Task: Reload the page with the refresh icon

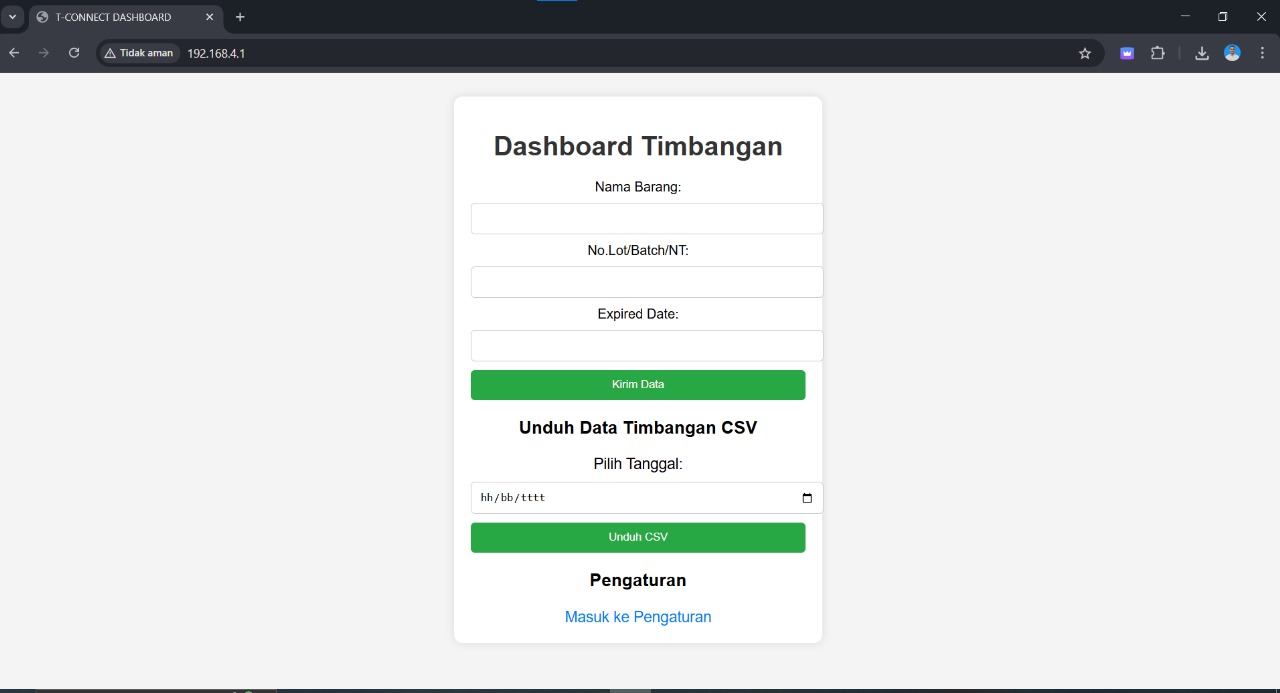Action: (x=74, y=53)
